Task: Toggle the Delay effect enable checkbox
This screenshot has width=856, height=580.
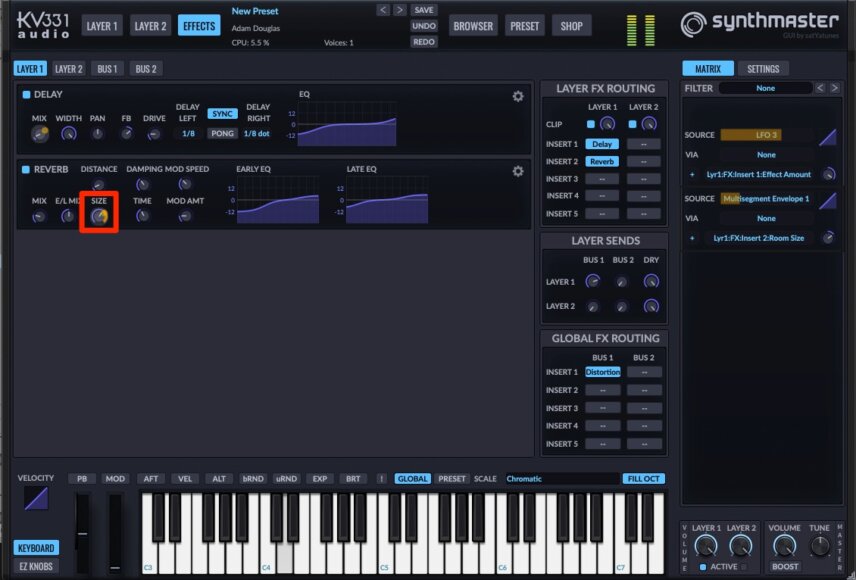Action: tap(26, 94)
